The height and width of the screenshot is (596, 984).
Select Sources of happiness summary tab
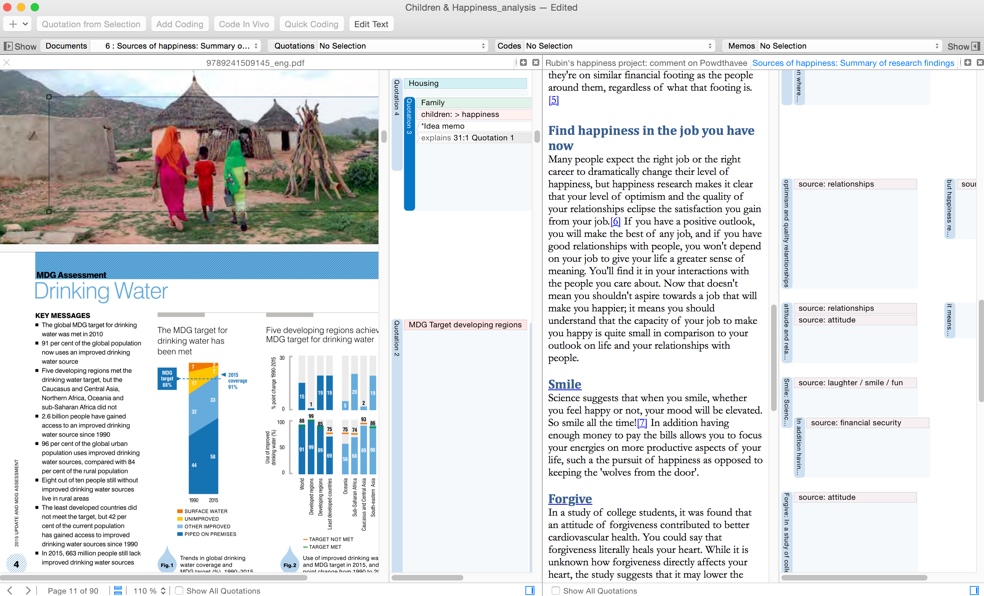pyautogui.click(x=853, y=63)
